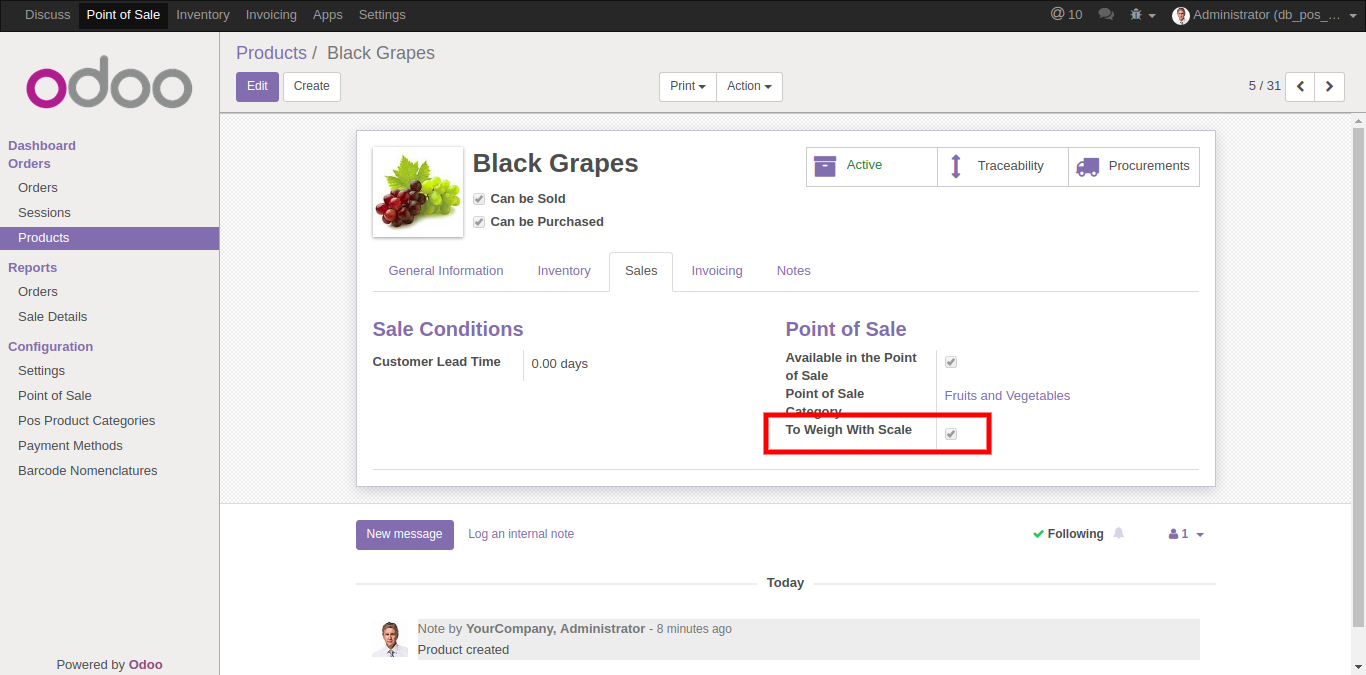Go to previous product record arrow
The width and height of the screenshot is (1366, 675).
(1300, 87)
